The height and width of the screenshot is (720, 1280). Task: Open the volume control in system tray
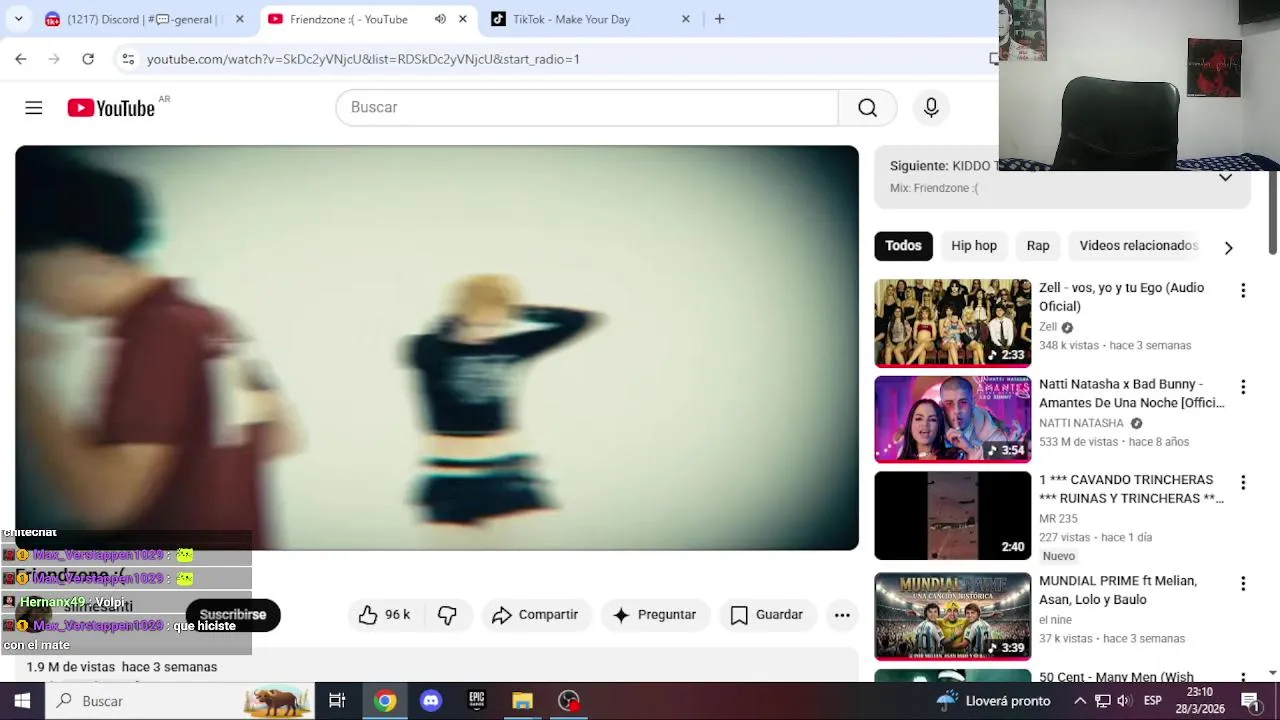coord(1124,701)
